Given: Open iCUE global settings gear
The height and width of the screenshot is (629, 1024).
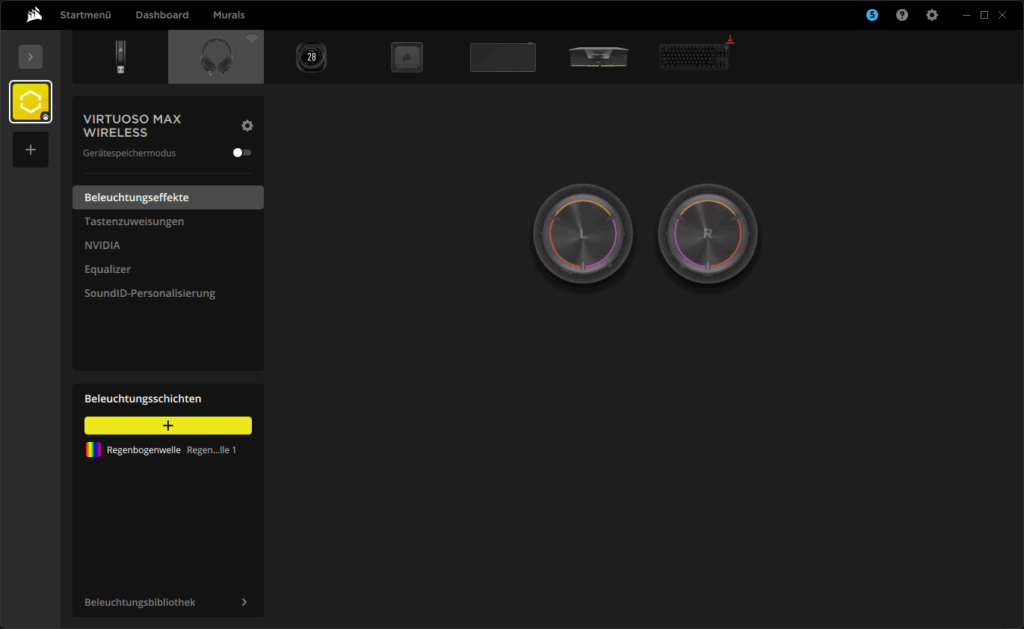Looking at the screenshot, I should [x=932, y=15].
